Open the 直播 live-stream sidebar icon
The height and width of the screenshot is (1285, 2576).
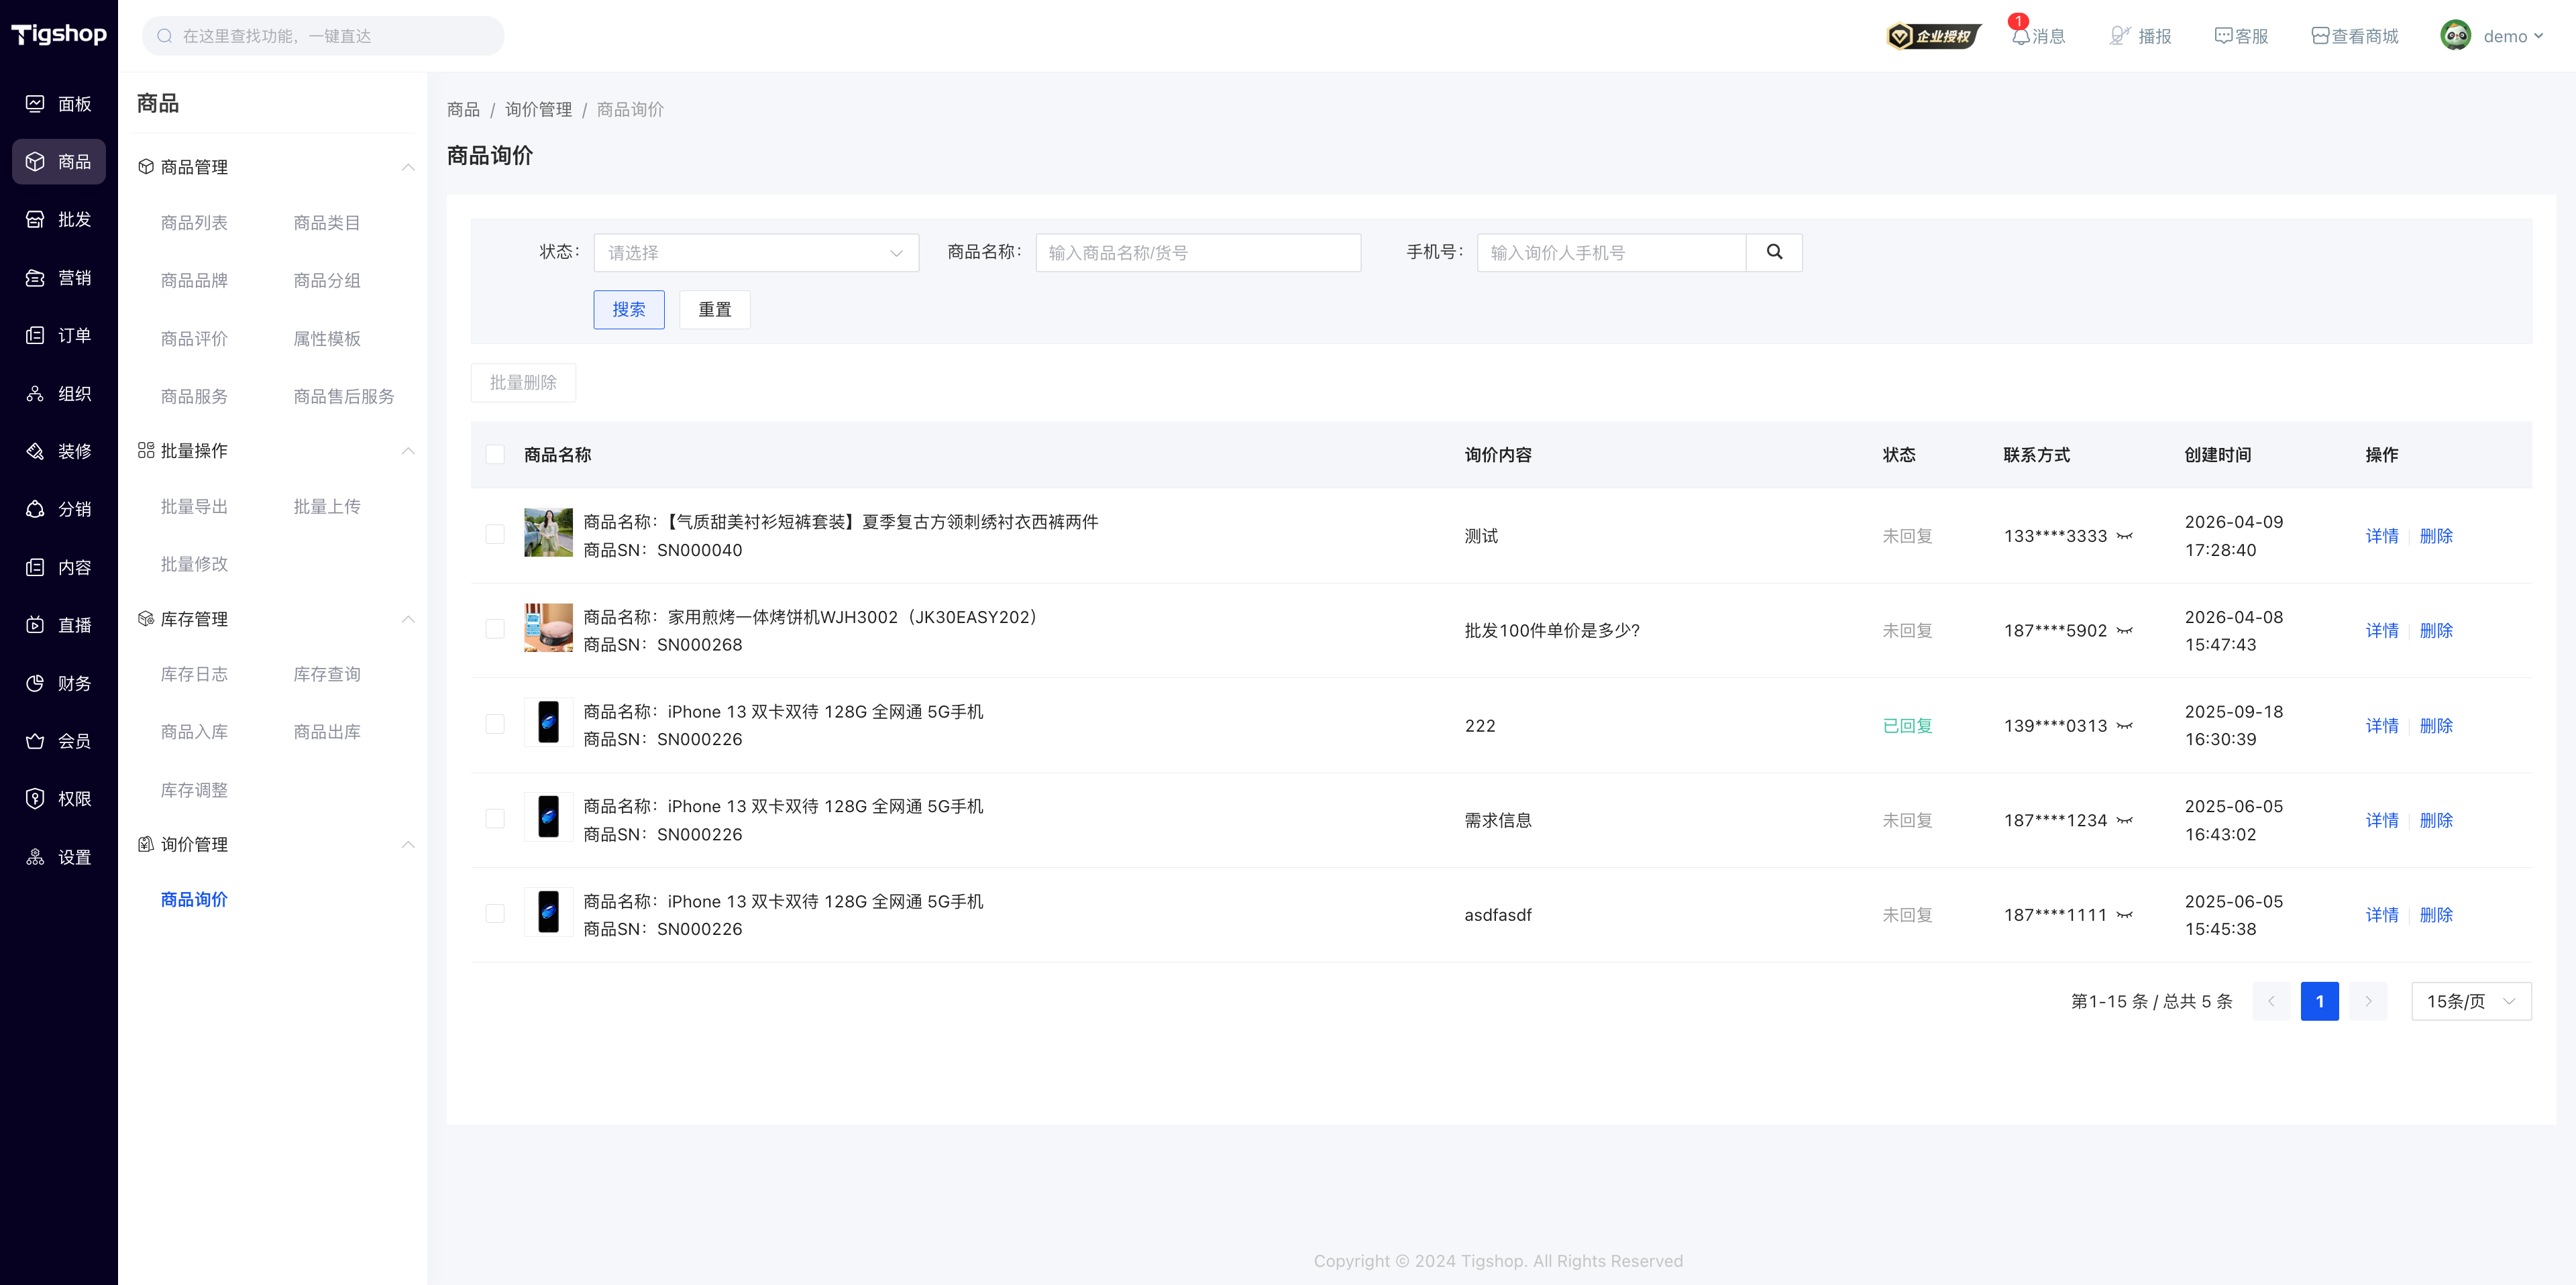coord(35,626)
